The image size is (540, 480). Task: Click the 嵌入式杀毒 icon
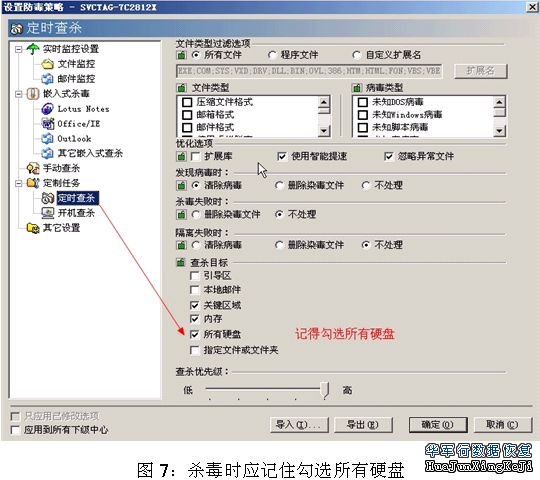(x=33, y=94)
